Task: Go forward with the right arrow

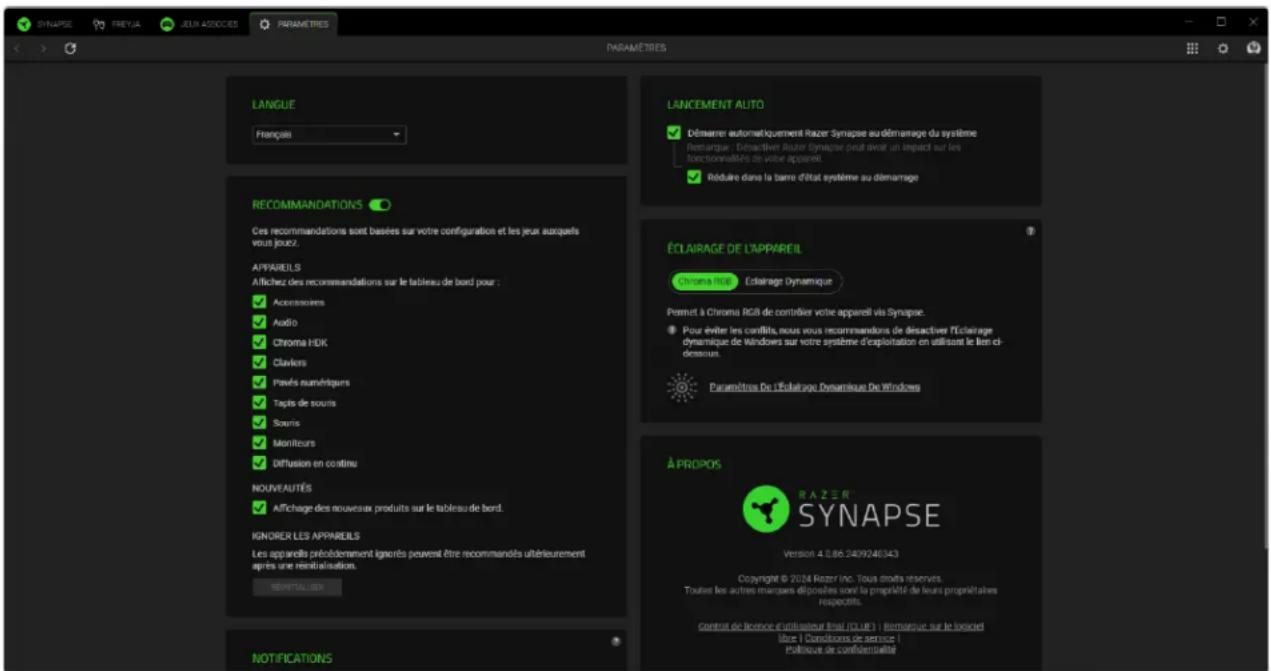Action: click(x=44, y=48)
